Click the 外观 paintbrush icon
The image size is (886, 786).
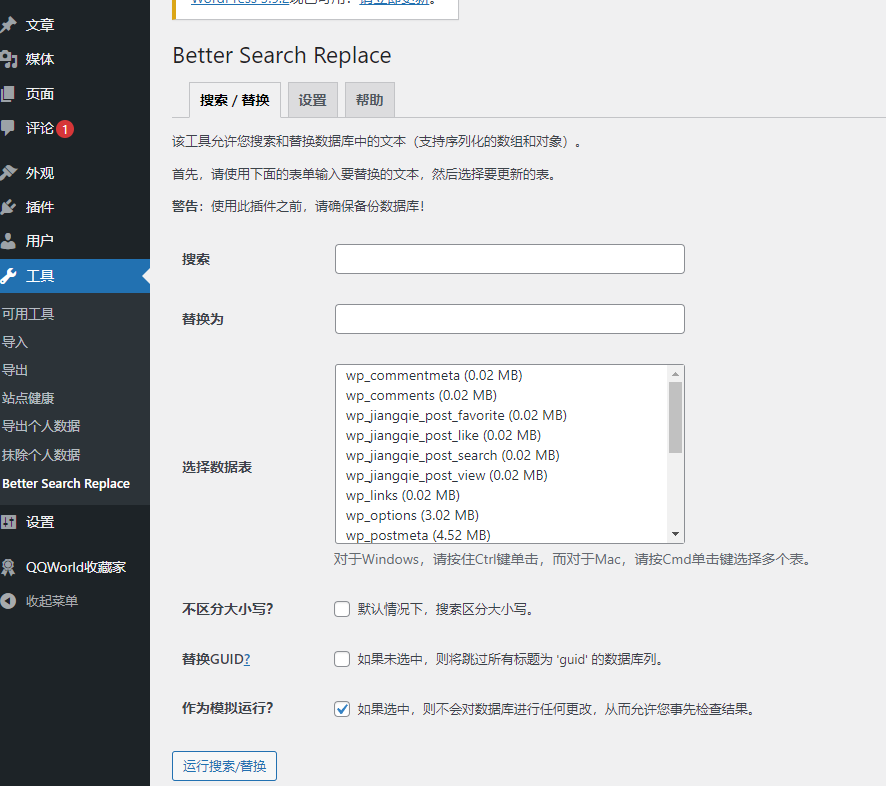coord(9,173)
